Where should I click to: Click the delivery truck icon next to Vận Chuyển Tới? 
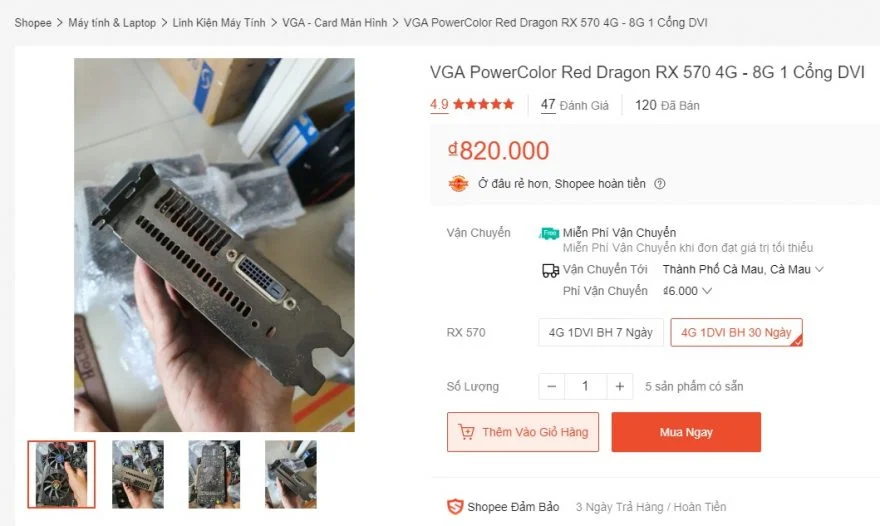550,271
